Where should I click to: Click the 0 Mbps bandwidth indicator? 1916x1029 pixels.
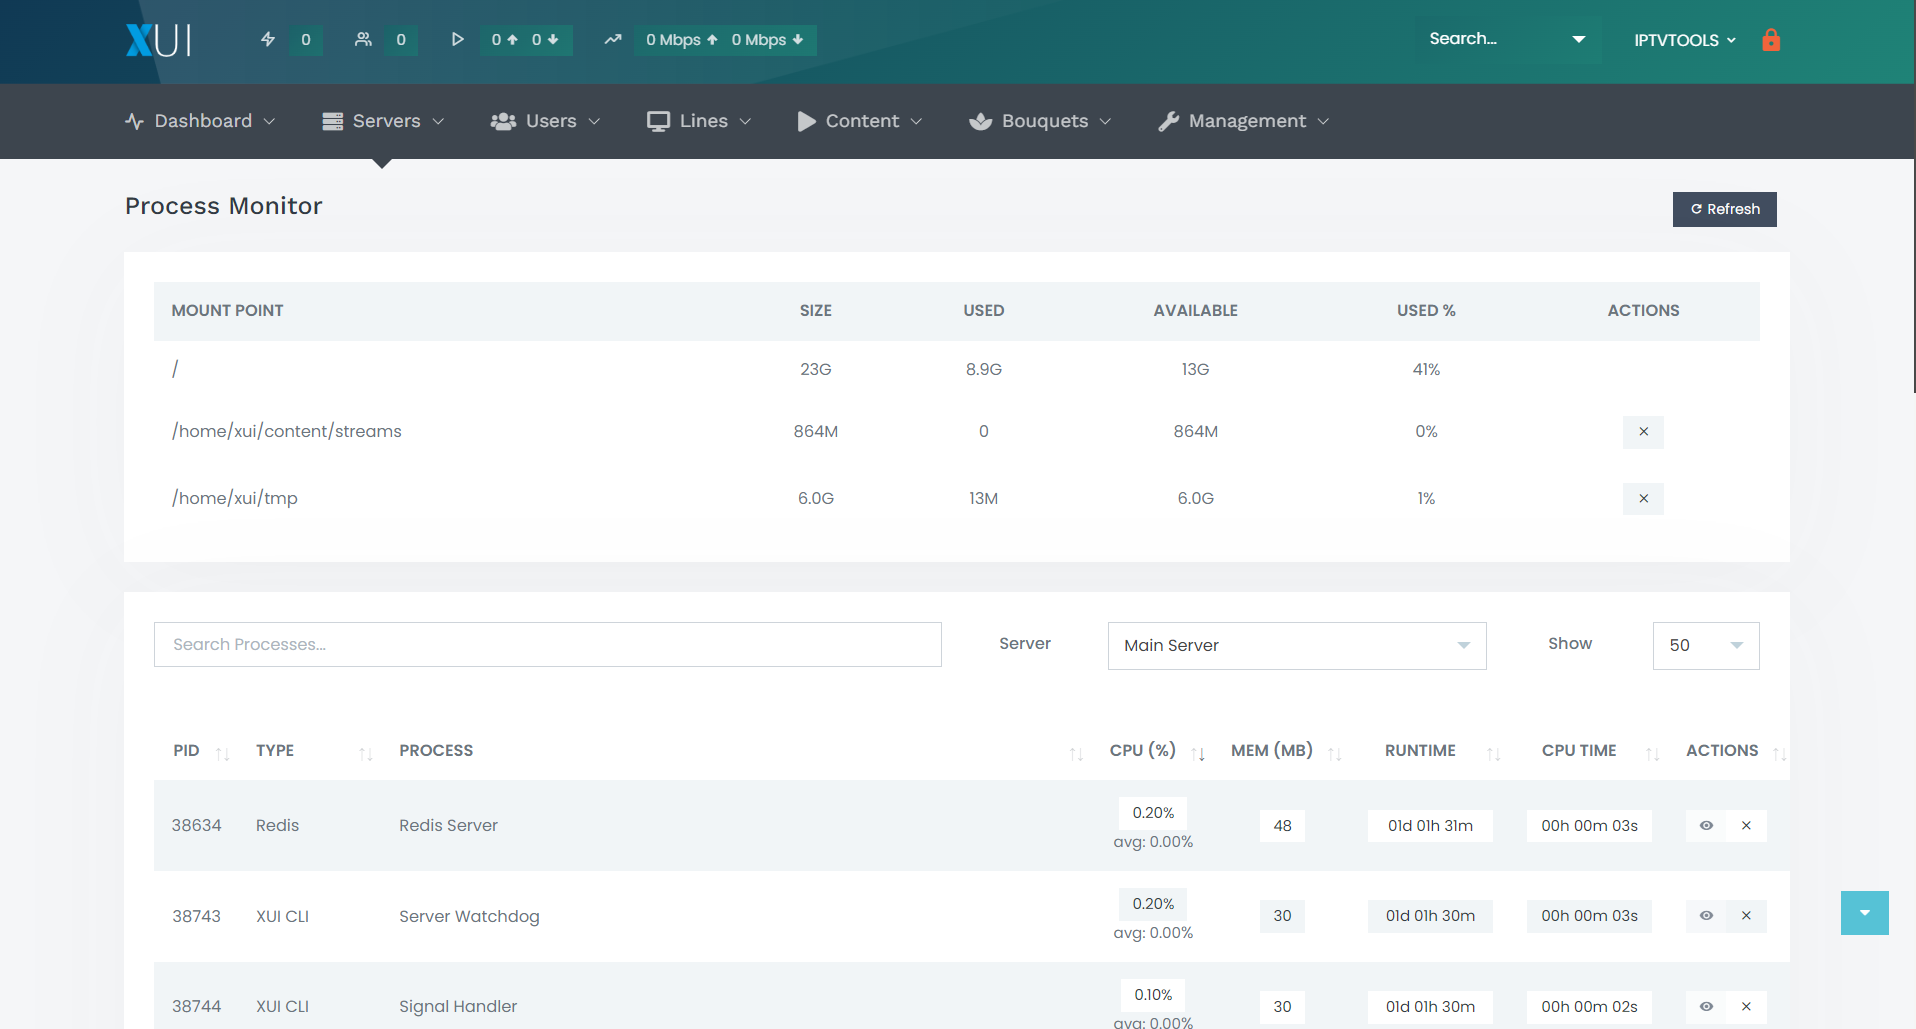pos(725,40)
